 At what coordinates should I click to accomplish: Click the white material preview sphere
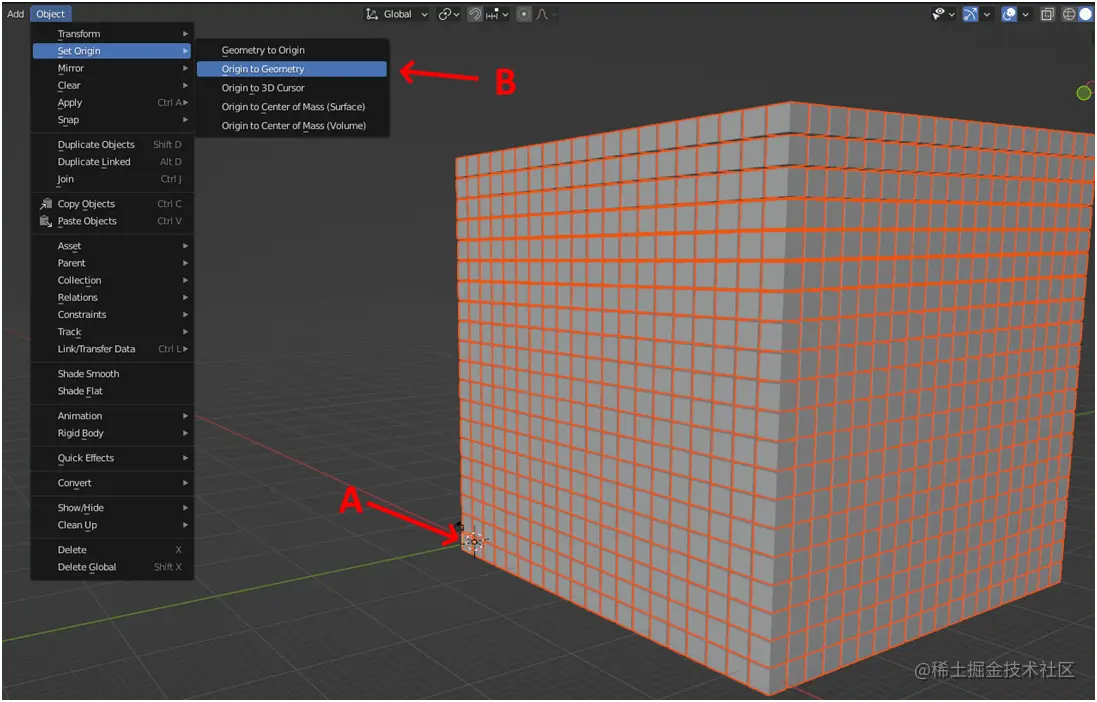point(1085,14)
